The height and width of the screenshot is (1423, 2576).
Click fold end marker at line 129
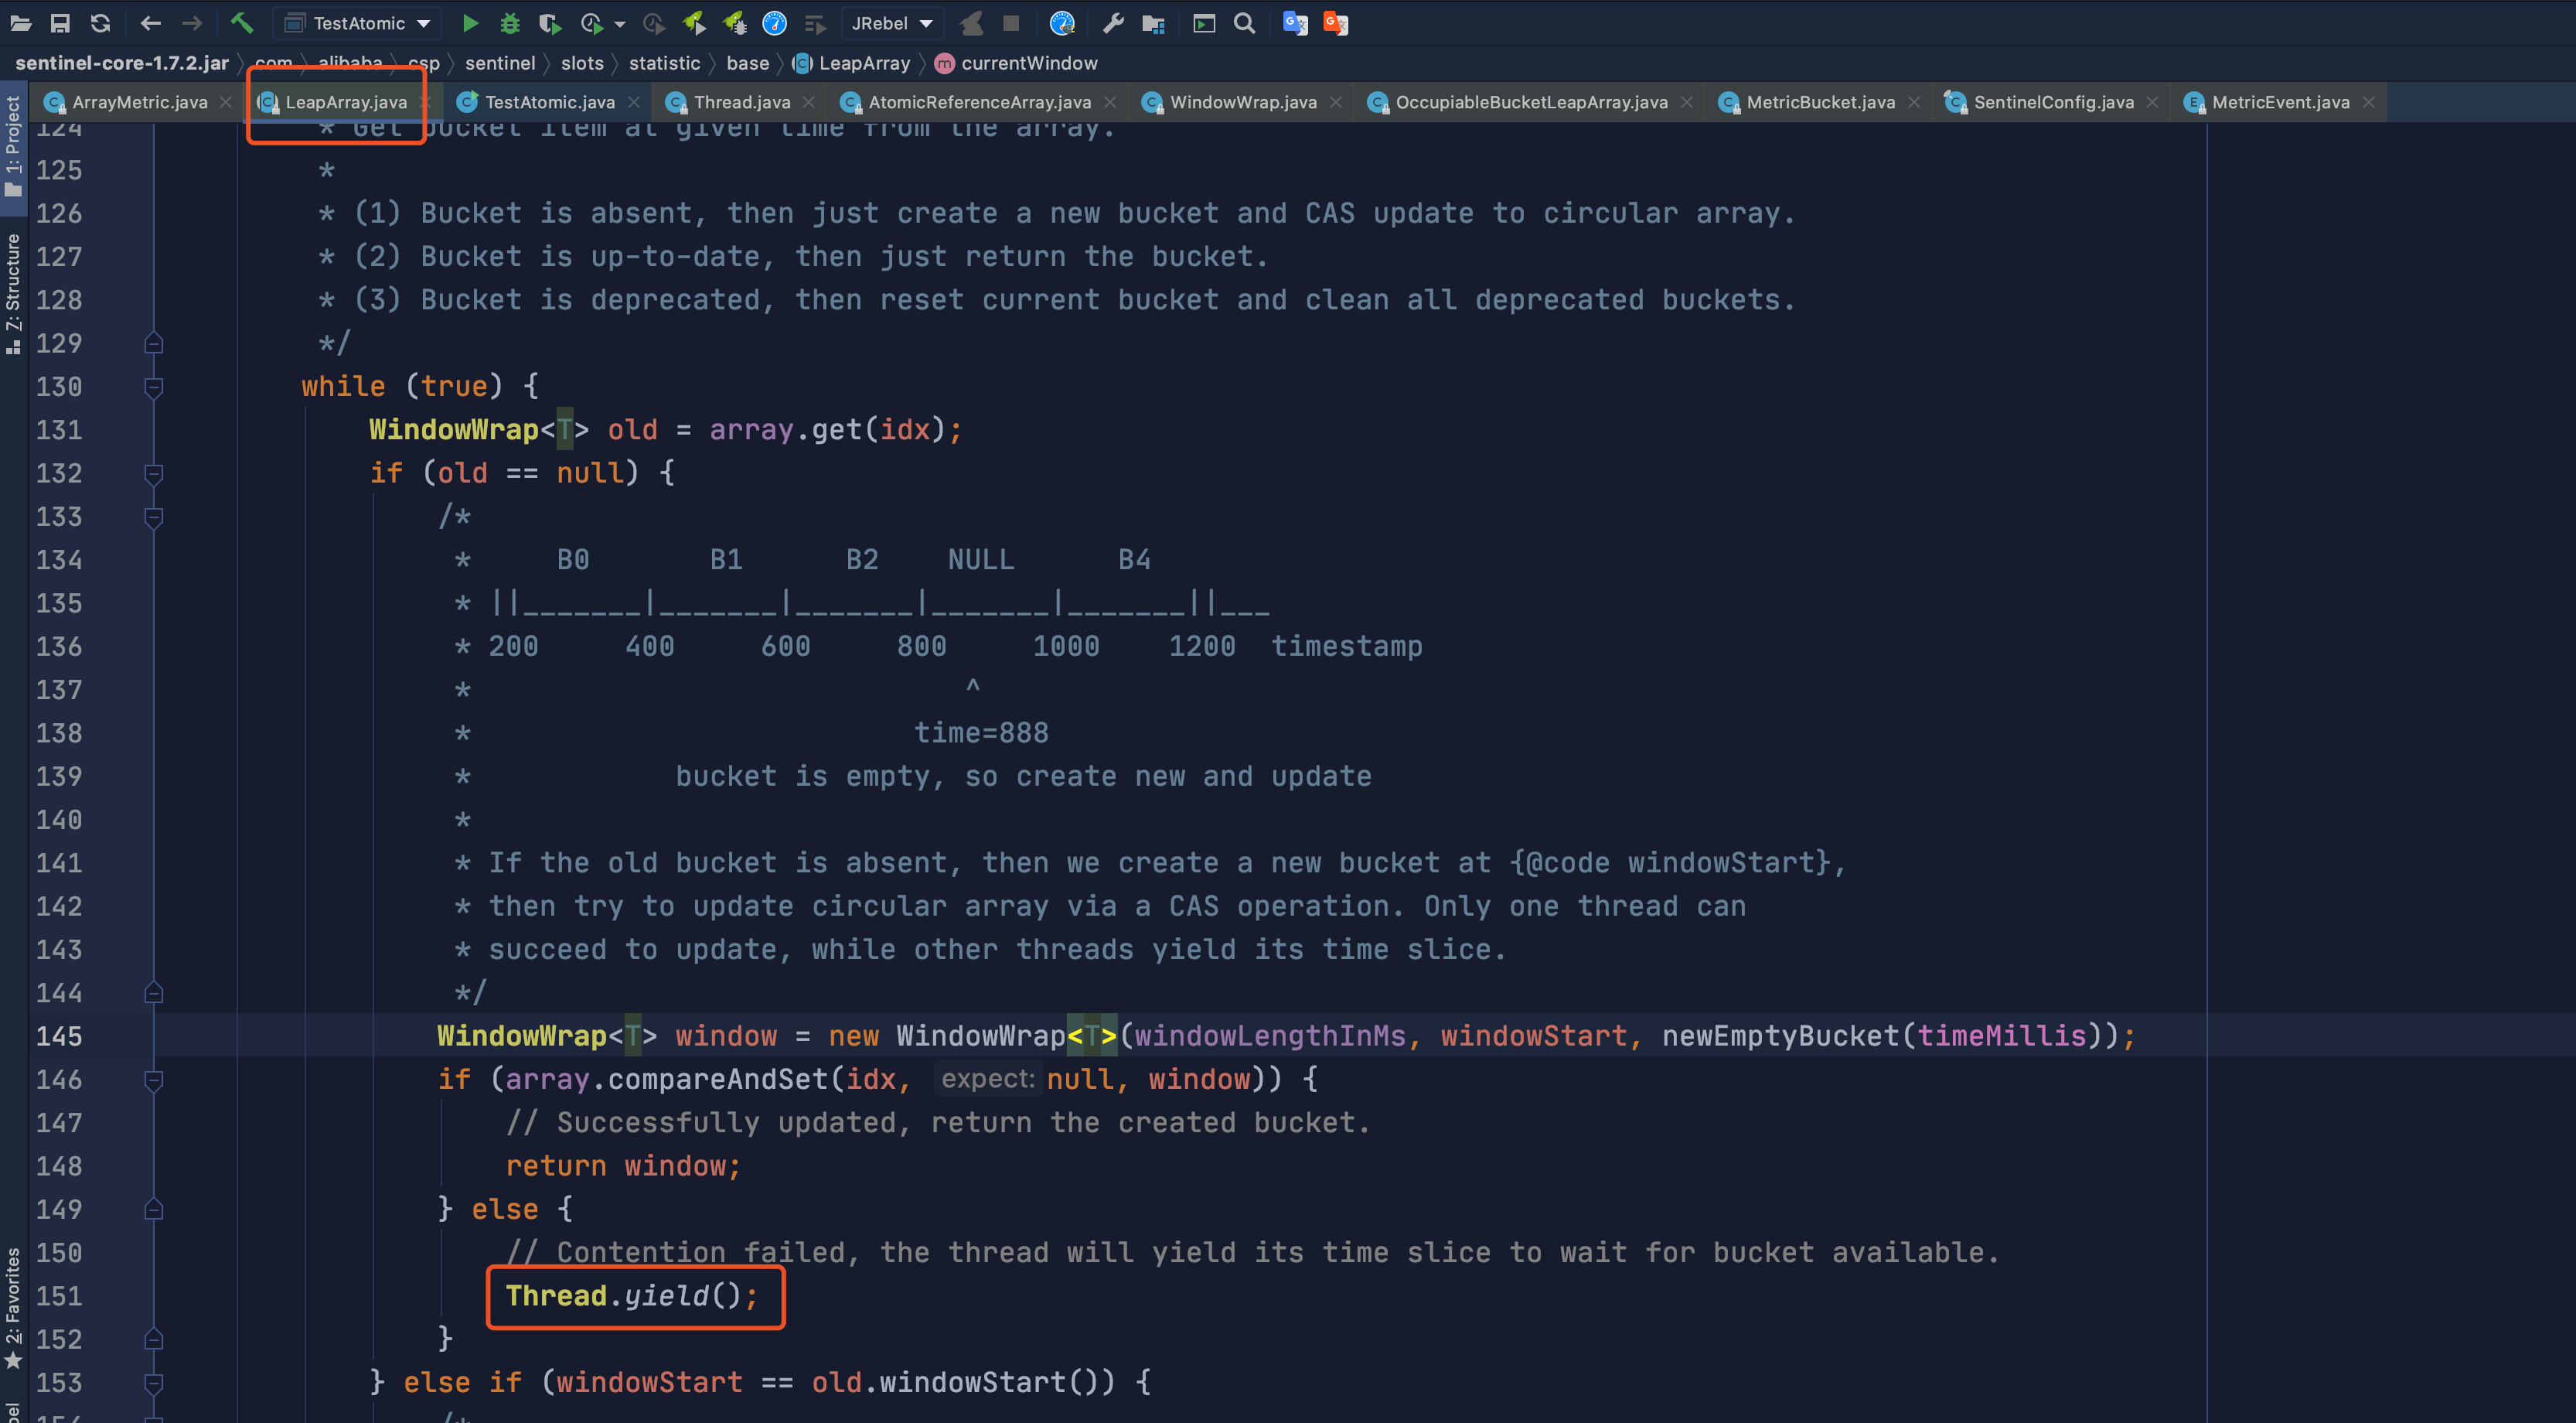click(154, 343)
